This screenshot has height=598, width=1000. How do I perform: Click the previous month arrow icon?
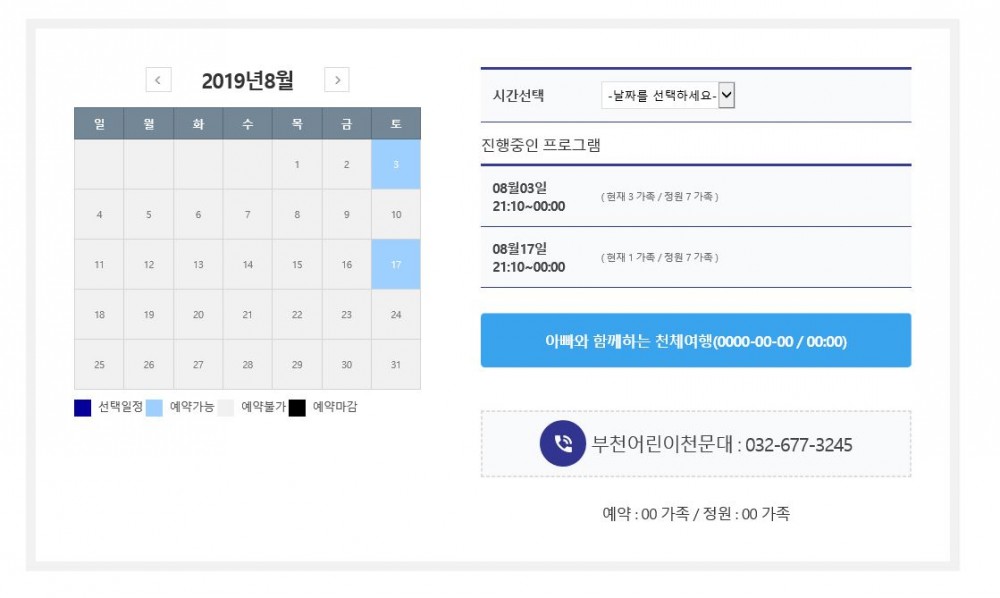(158, 79)
